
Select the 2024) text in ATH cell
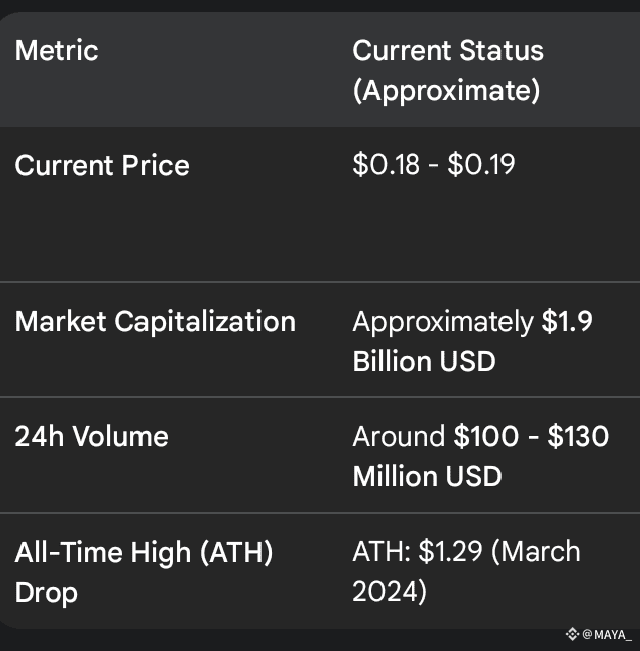390,592
